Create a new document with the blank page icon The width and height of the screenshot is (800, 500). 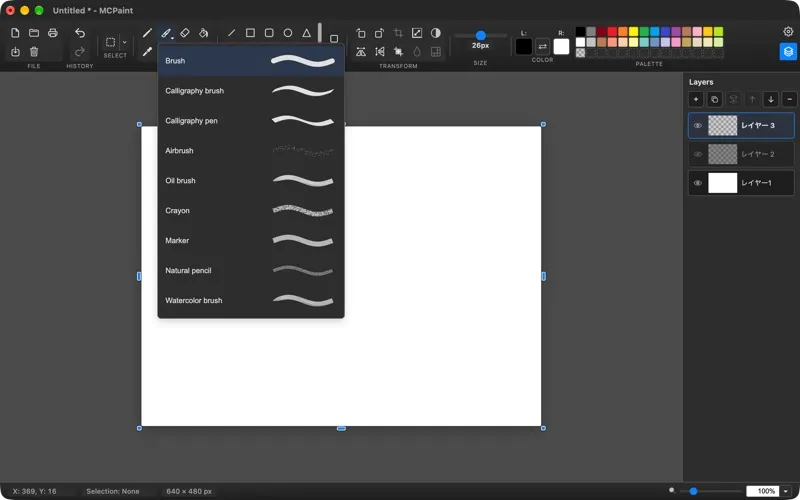click(15, 33)
